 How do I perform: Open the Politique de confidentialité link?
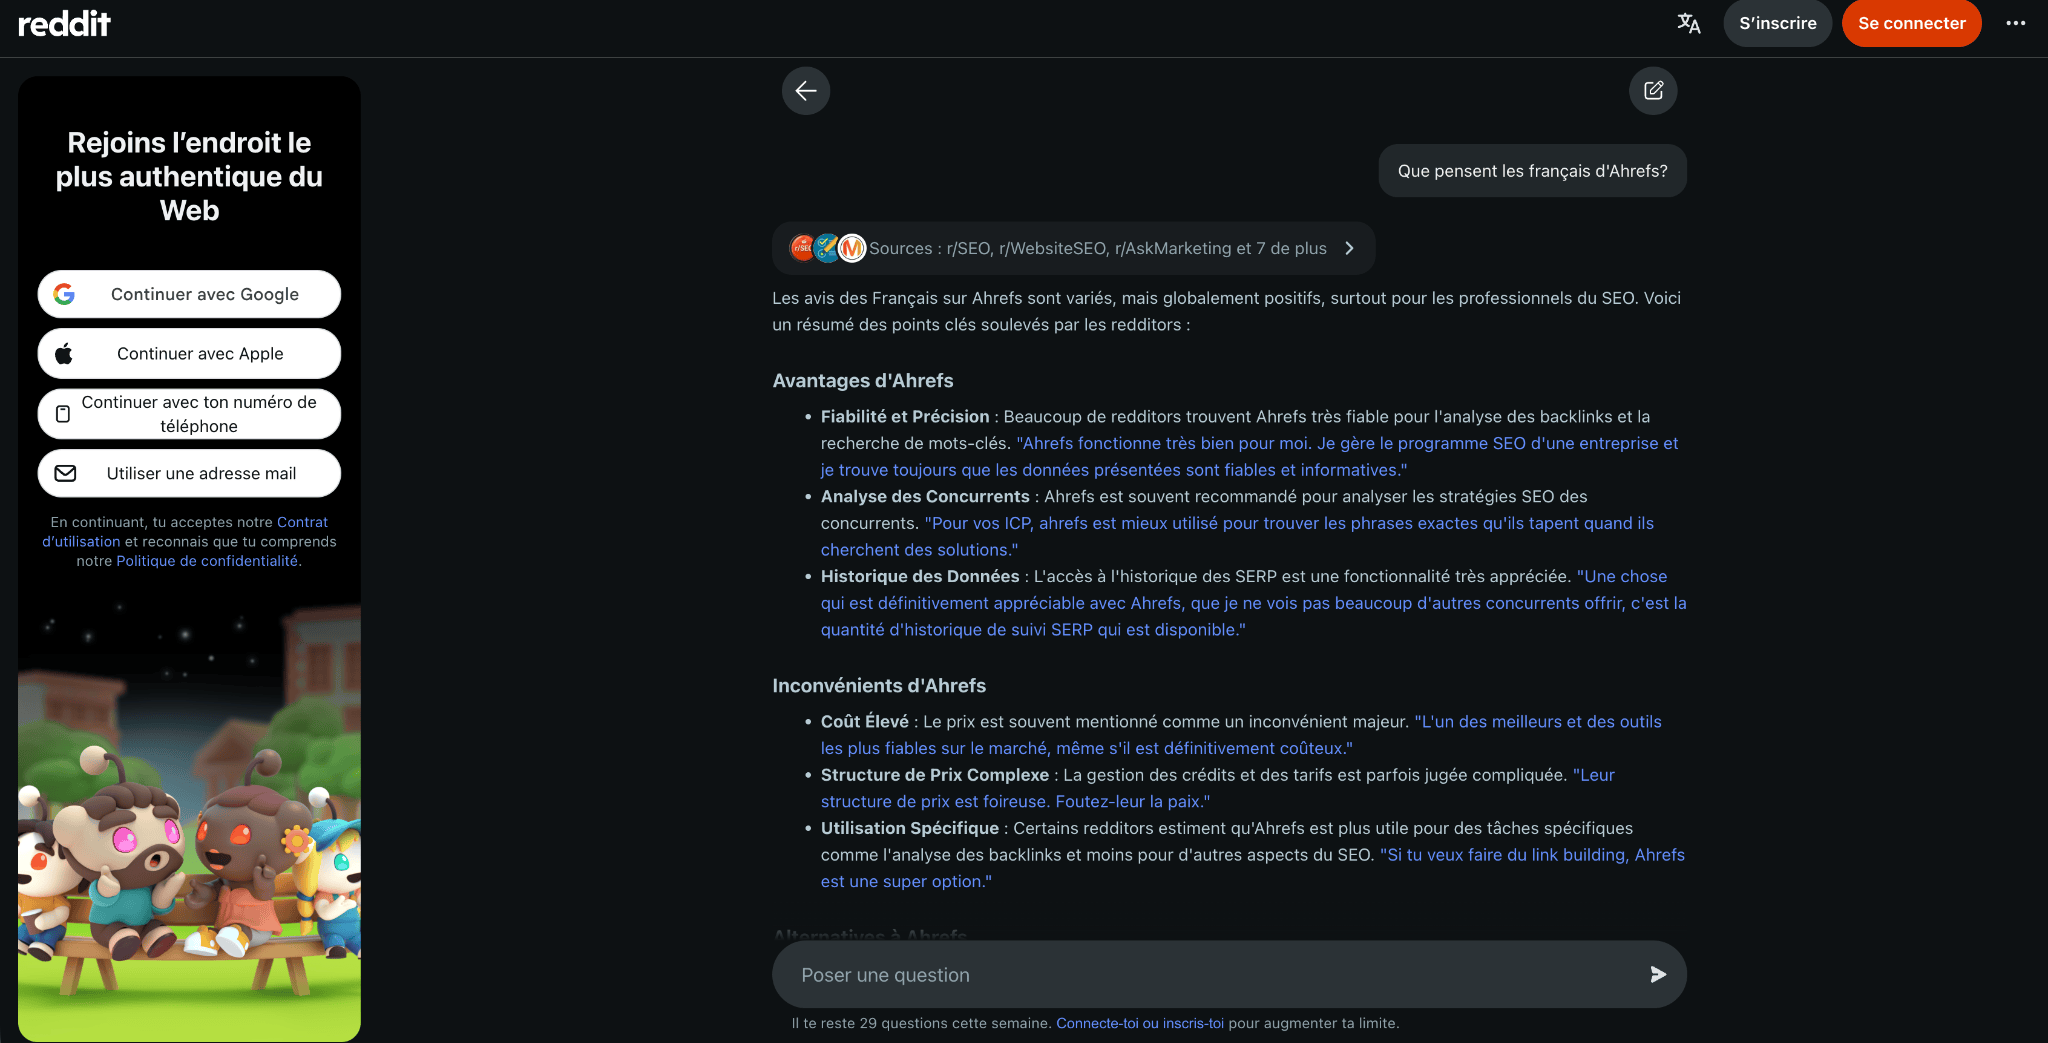point(208,561)
